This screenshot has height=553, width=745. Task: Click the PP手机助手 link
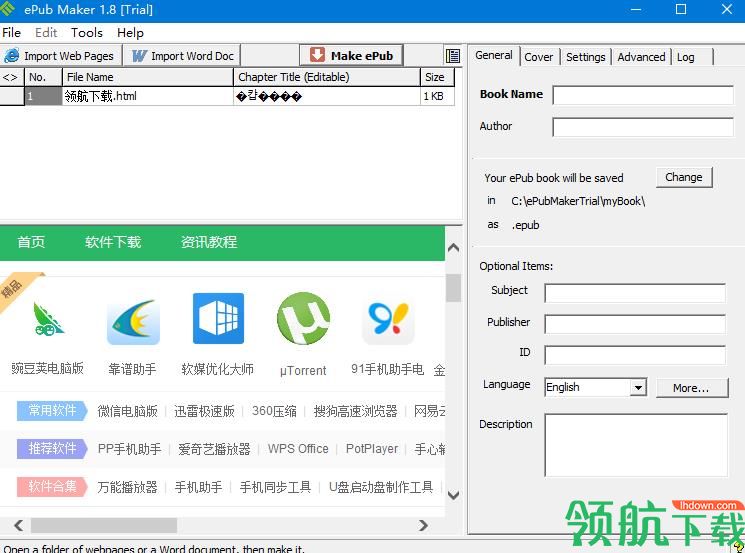129,449
